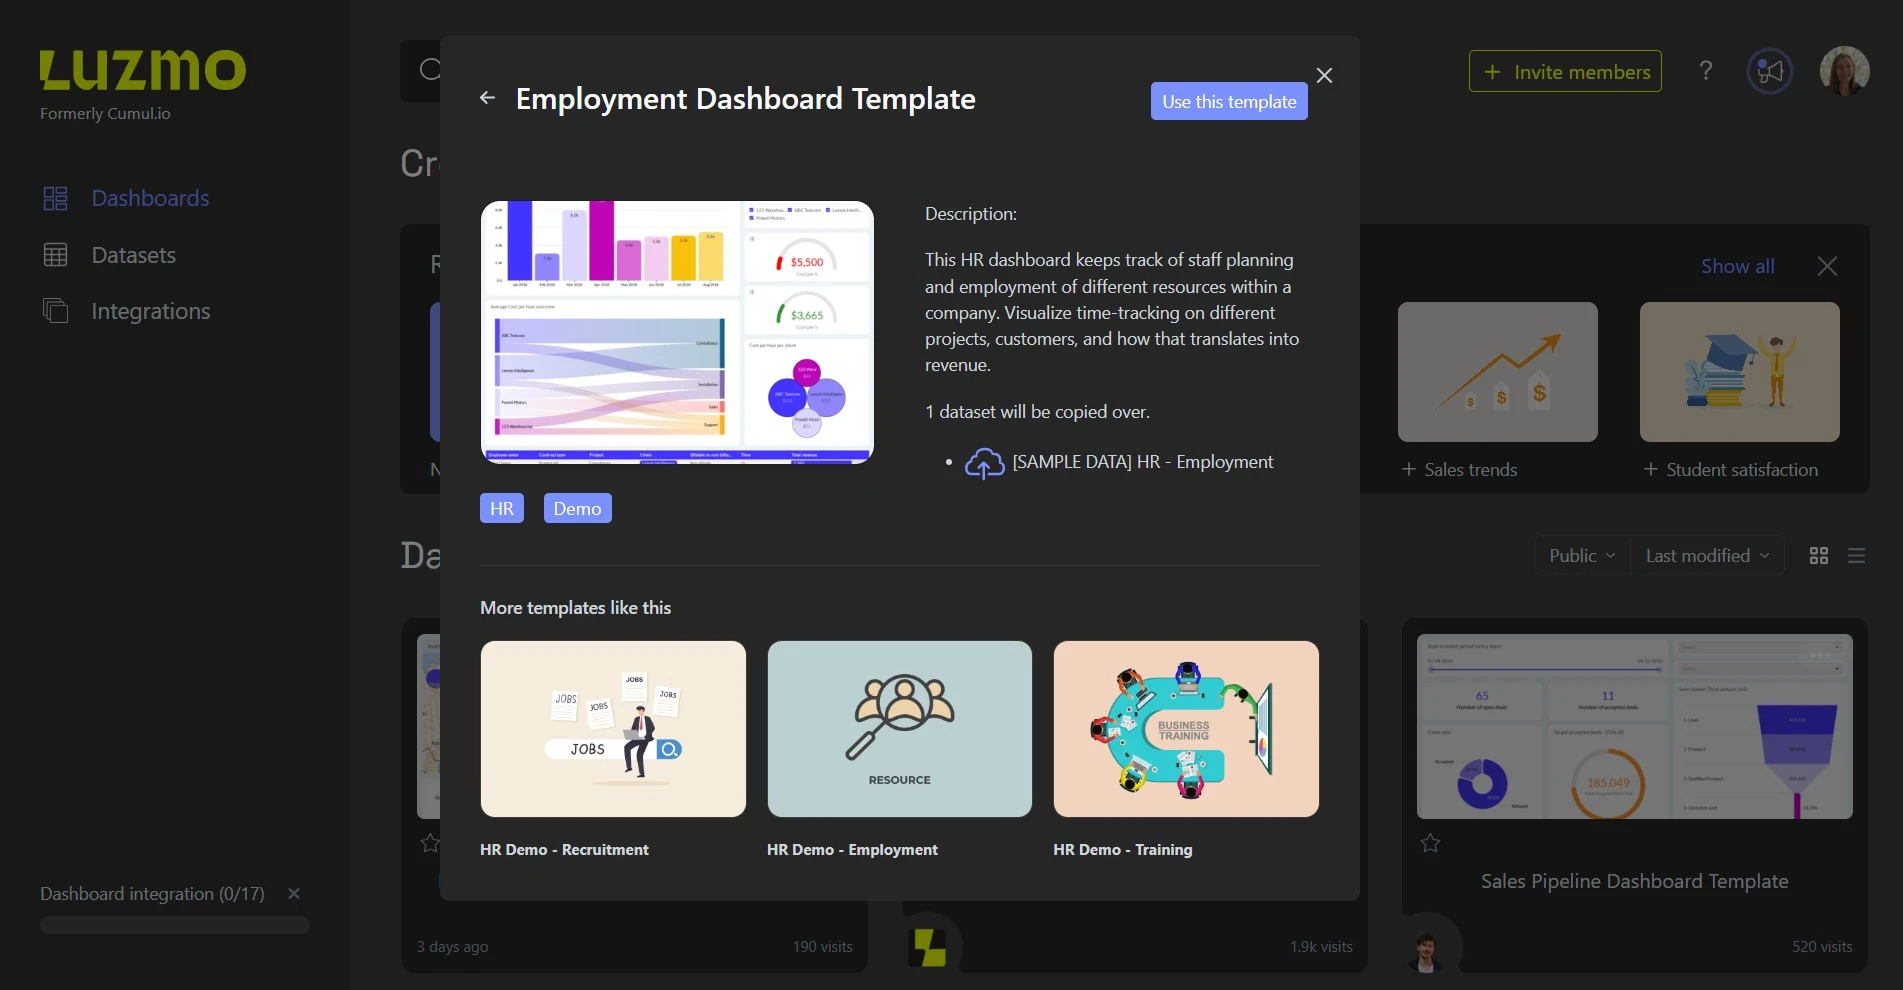Click Use this template button

[1229, 101]
